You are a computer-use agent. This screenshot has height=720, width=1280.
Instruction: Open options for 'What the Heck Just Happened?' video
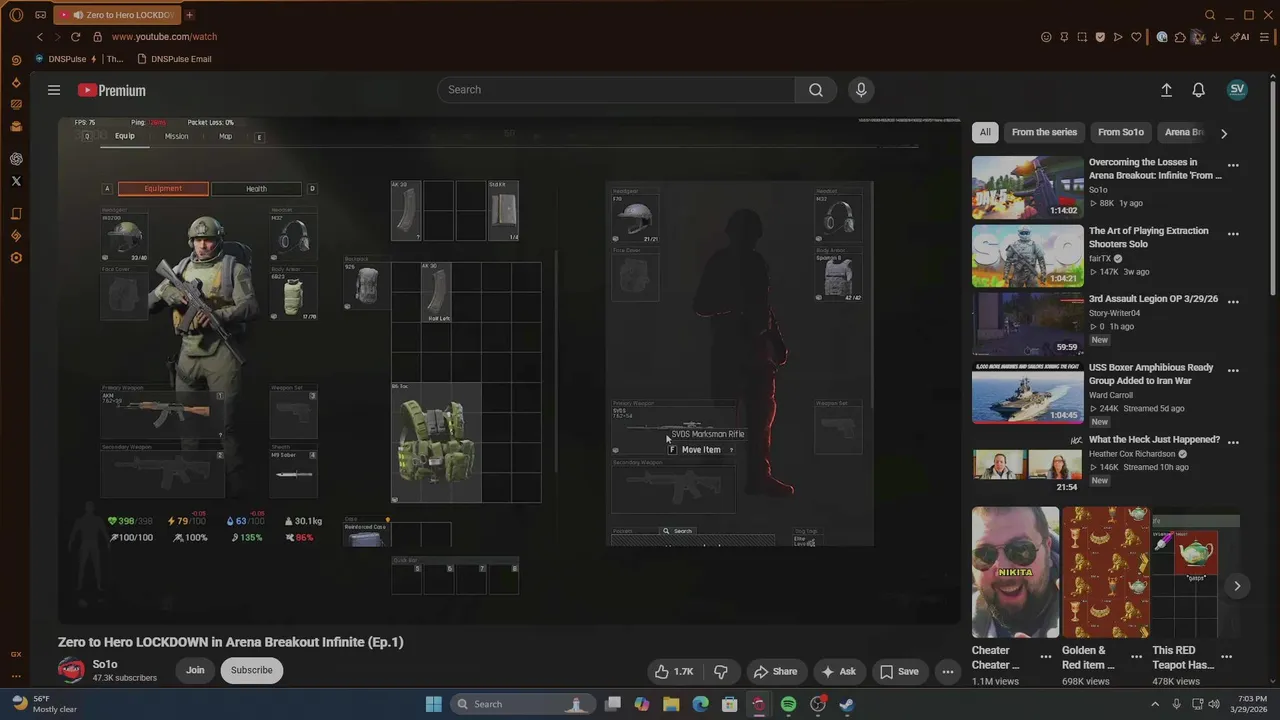(x=1233, y=443)
